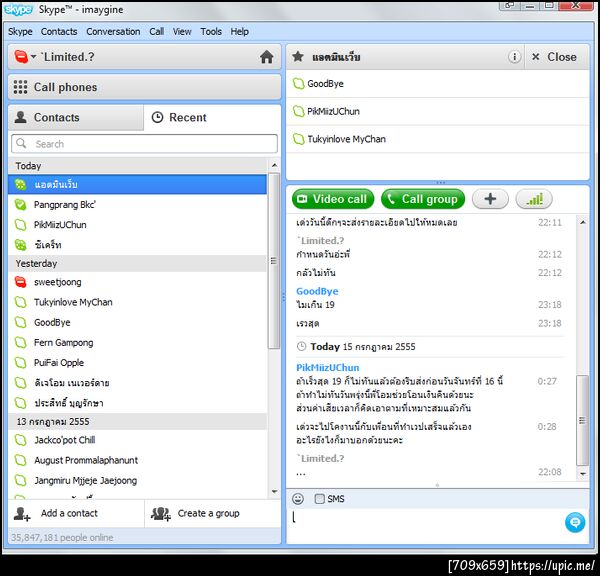600x576 pixels.
Task: Click the chat history scrollbar up arrow
Action: 583,222
